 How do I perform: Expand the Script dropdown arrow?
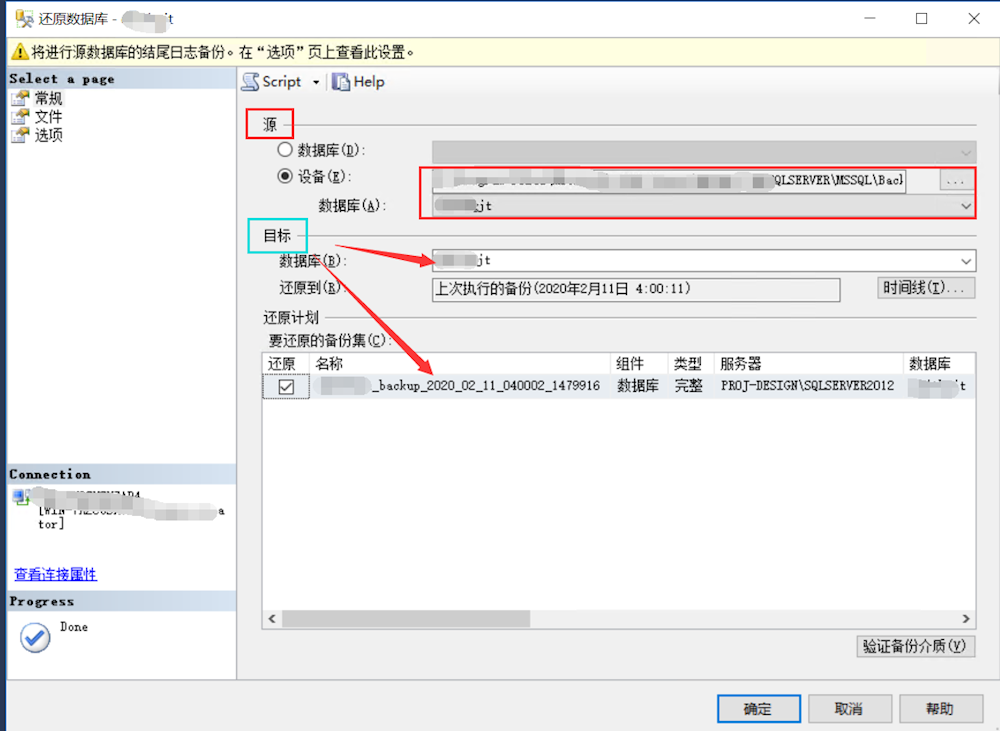tap(317, 82)
